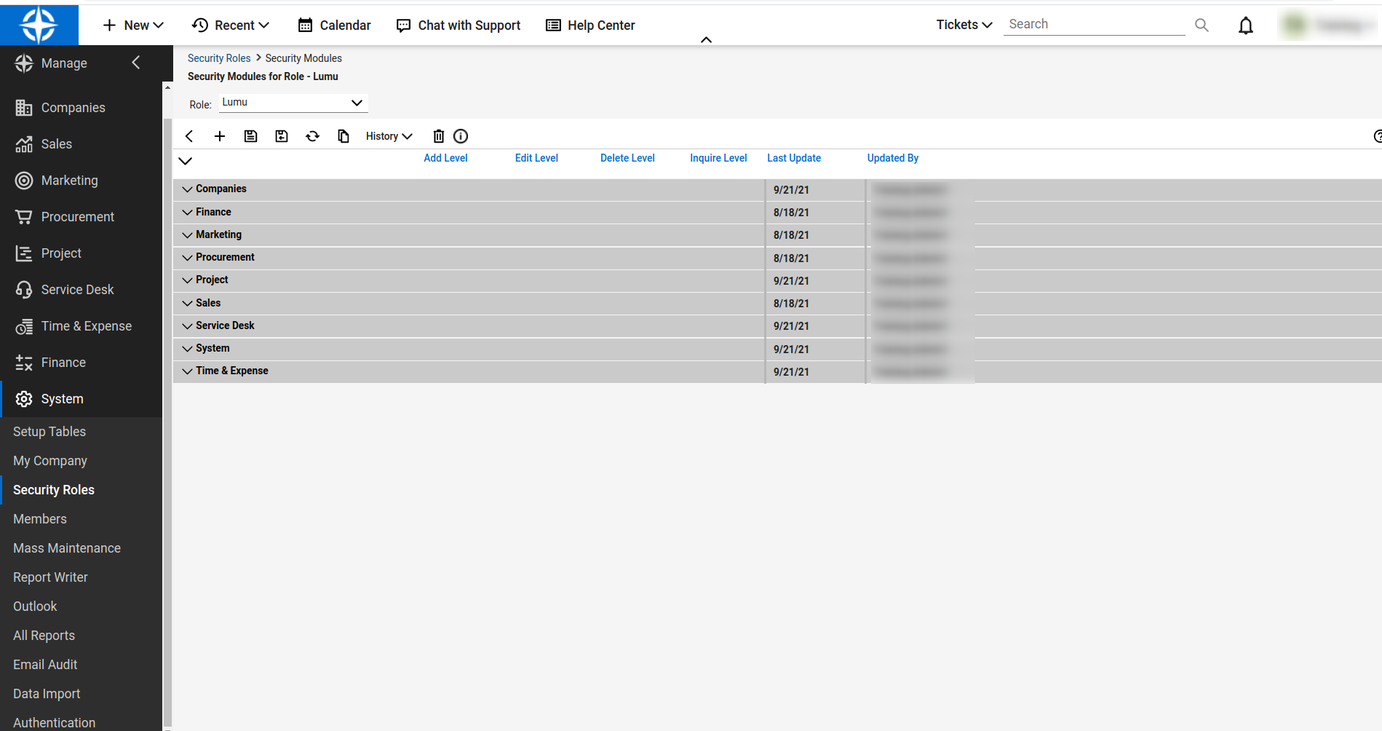Click the back arrow in the toolbar
This screenshot has width=1382, height=731.
189,136
